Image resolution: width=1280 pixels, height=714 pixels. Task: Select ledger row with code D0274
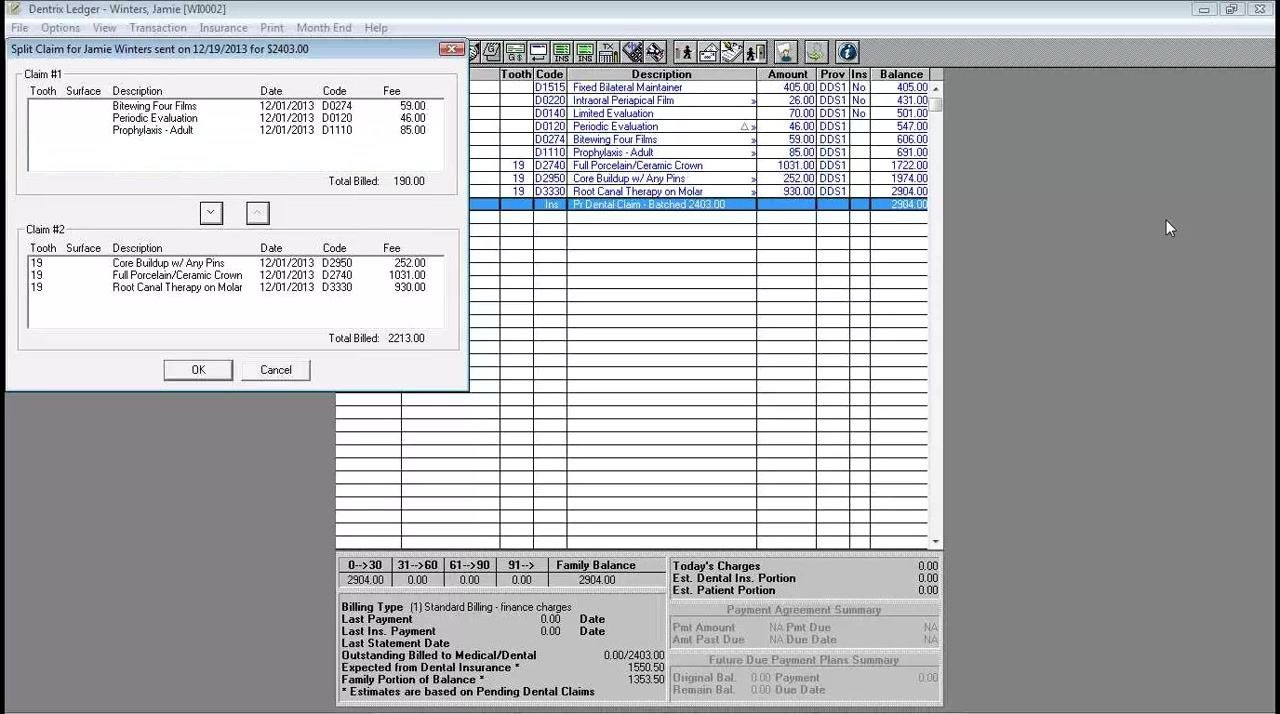click(x=698, y=140)
